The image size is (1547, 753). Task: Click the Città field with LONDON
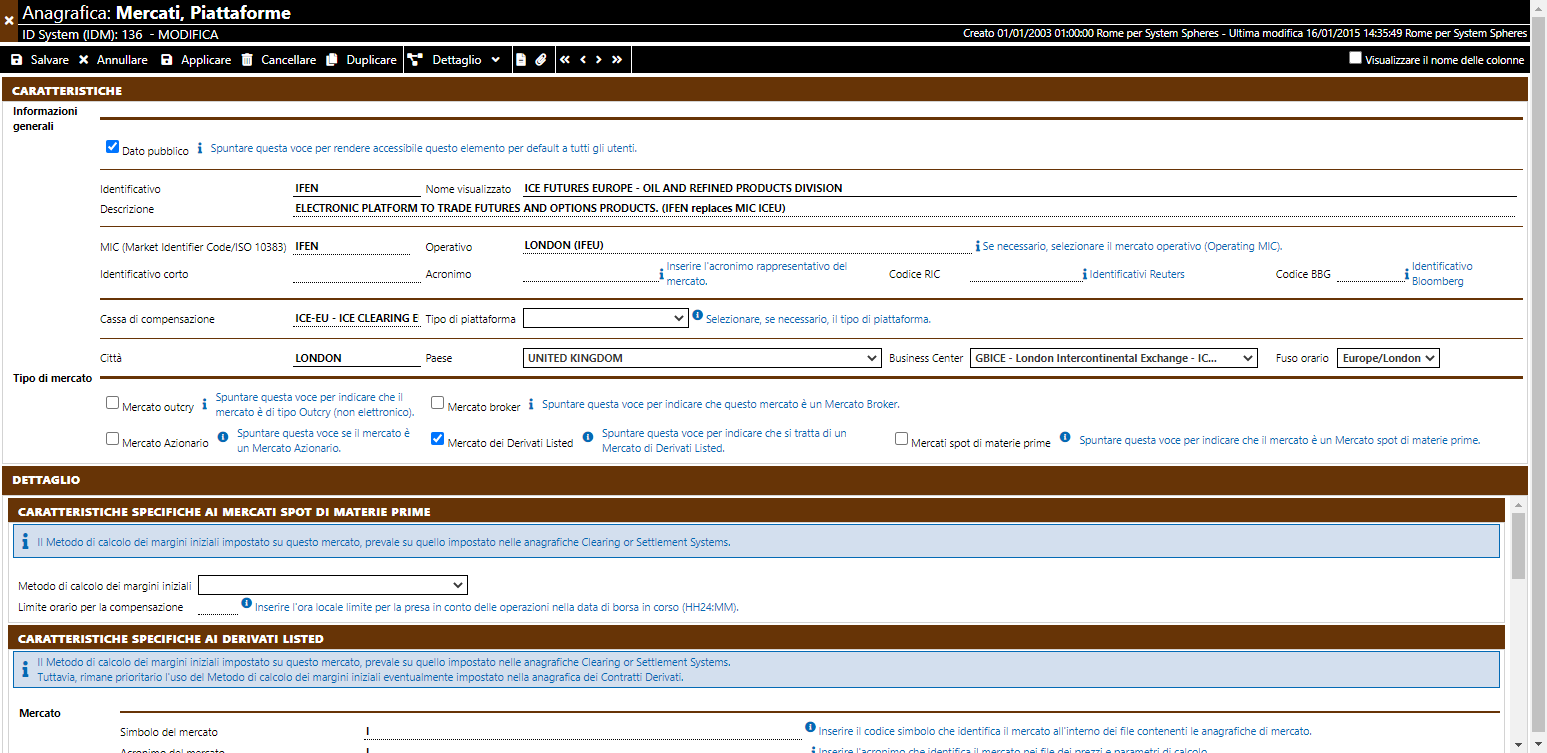click(357, 358)
